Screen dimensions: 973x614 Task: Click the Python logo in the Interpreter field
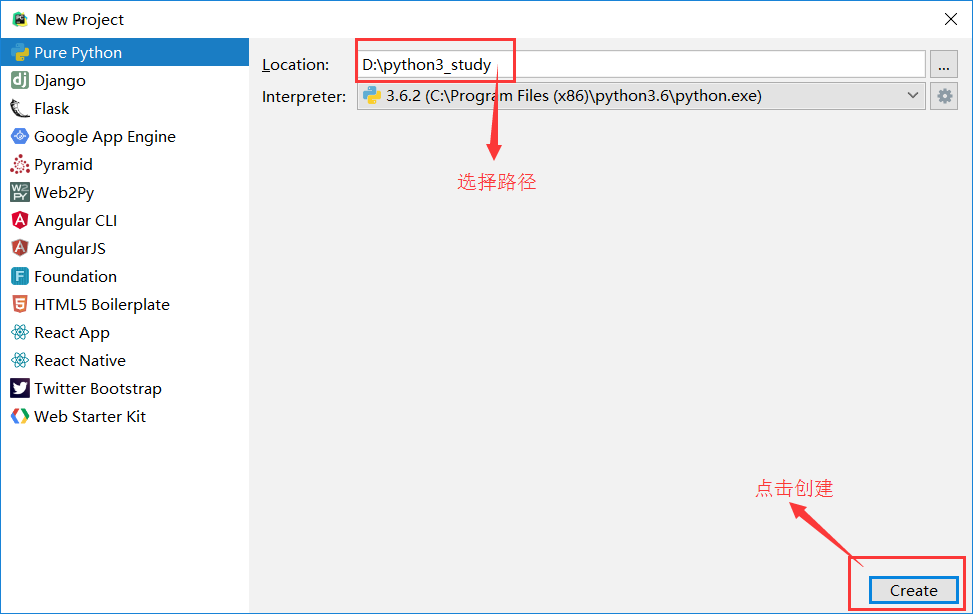tap(372, 96)
